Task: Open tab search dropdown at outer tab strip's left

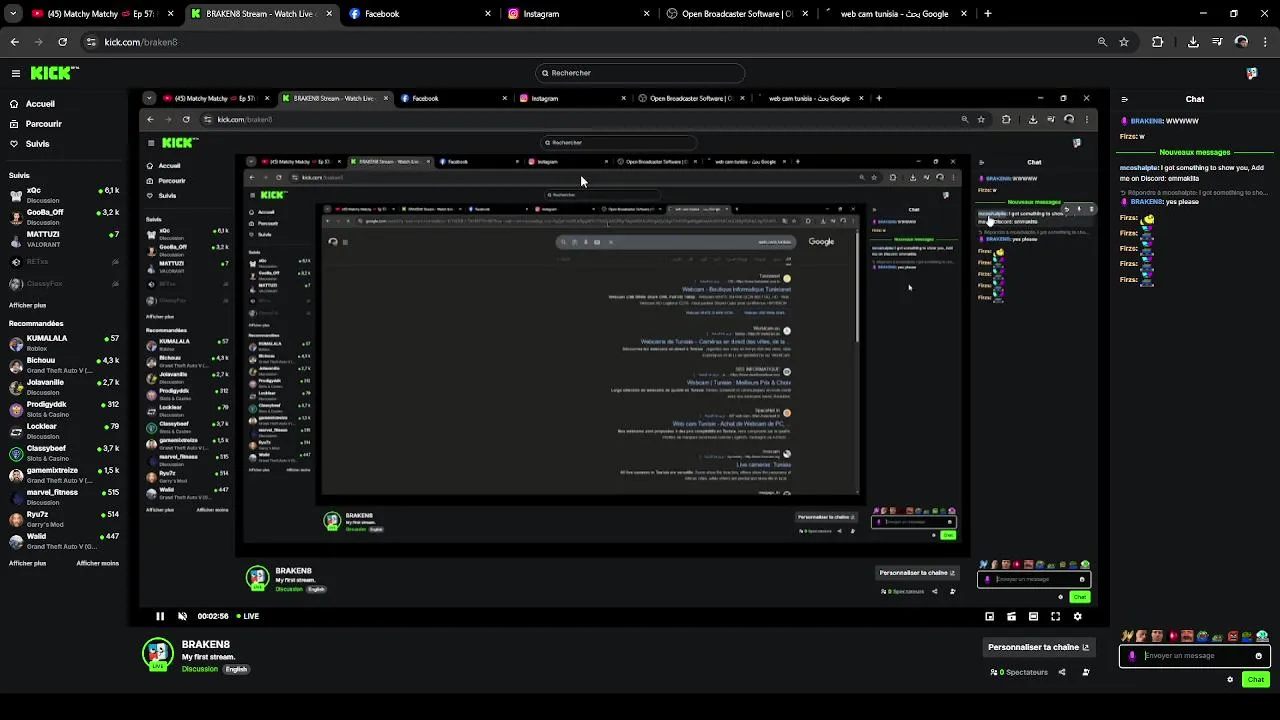Action: [x=12, y=14]
